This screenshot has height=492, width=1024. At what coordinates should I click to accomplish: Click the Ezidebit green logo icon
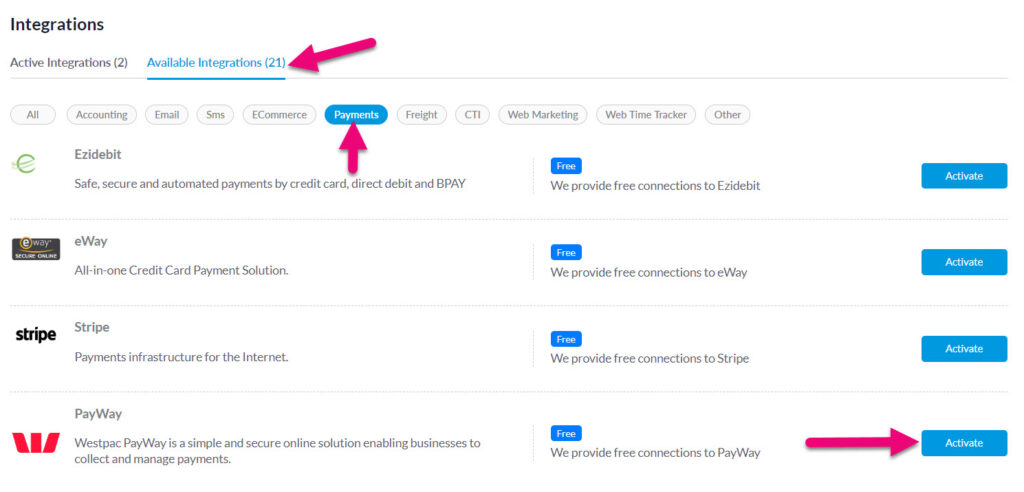click(24, 163)
